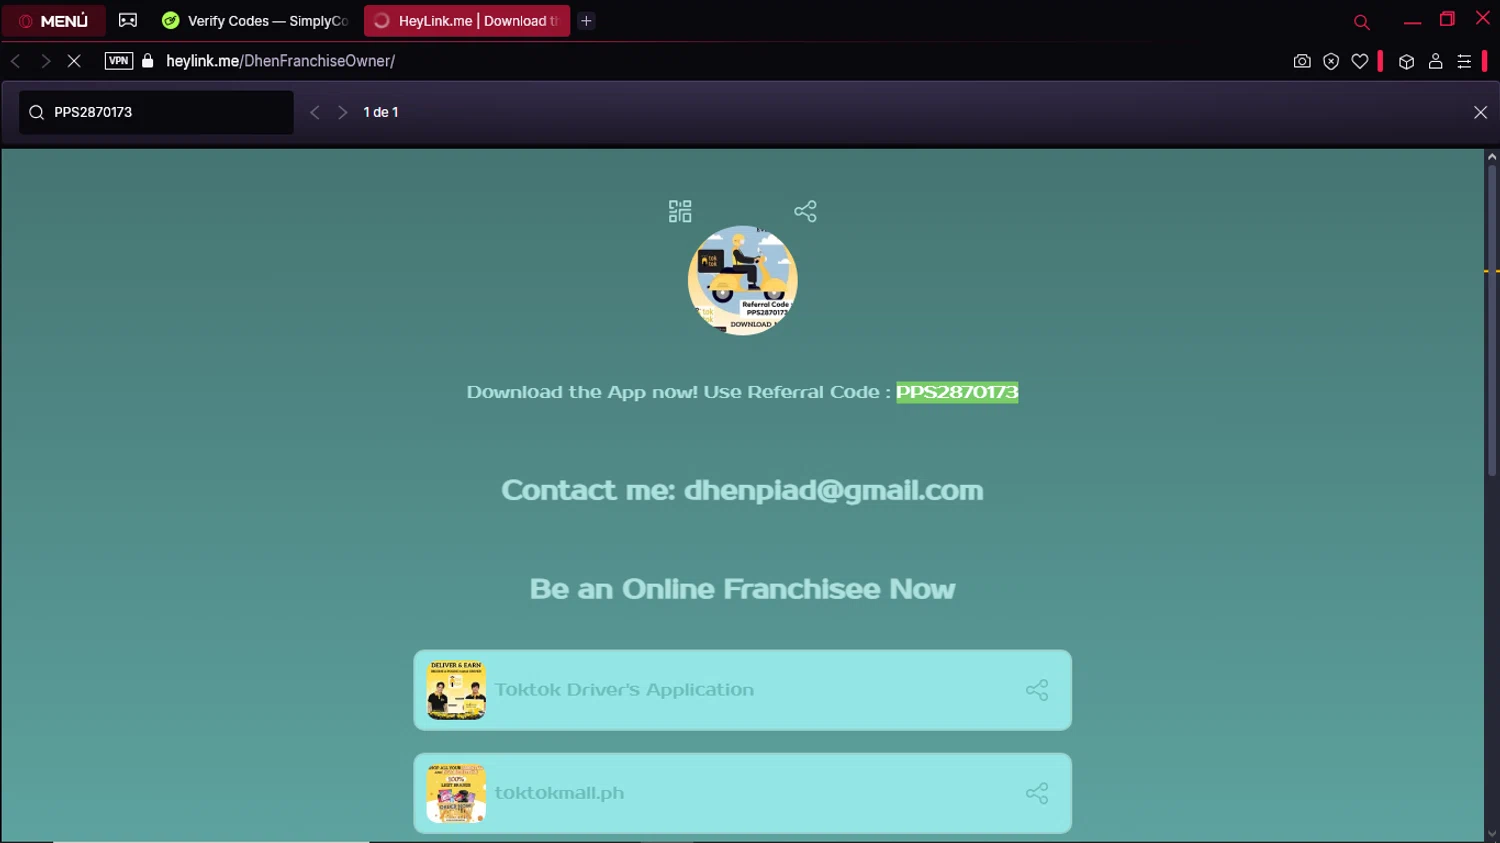Add page to bookmarks with heart icon
The width and height of the screenshot is (1500, 843).
[1360, 61]
